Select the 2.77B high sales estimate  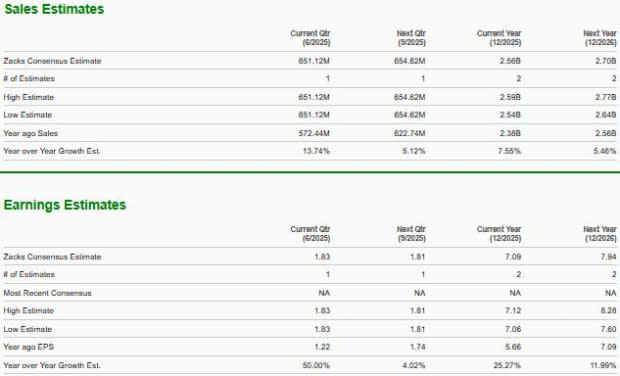(606, 97)
